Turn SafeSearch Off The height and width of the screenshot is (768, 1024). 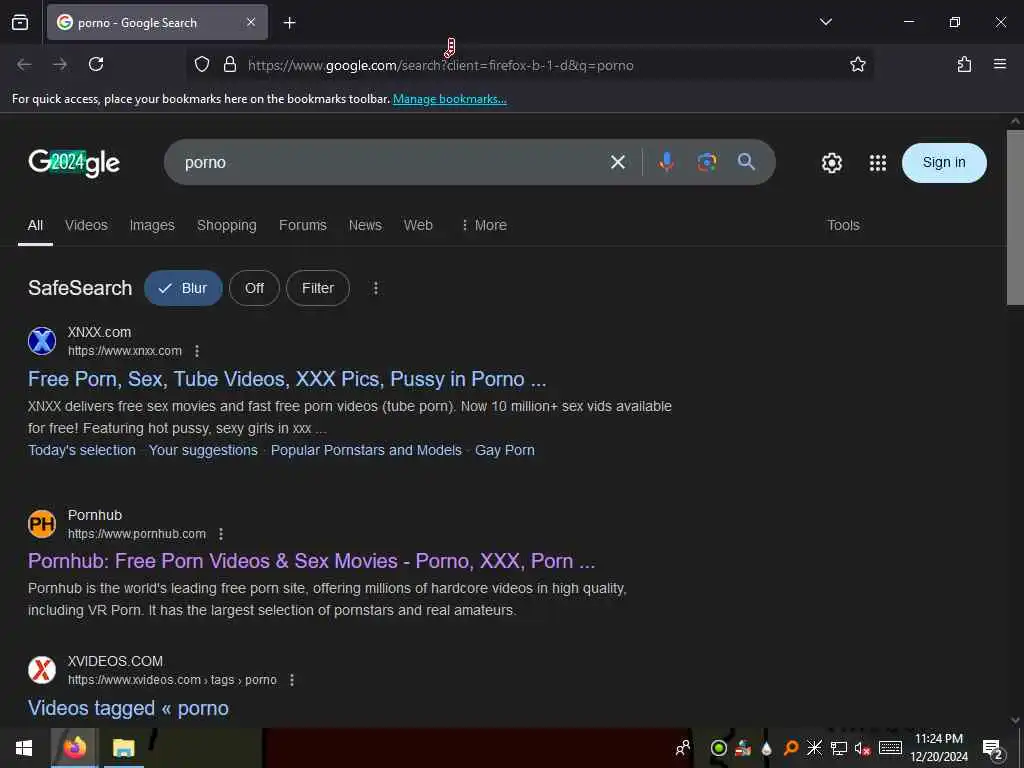click(254, 288)
